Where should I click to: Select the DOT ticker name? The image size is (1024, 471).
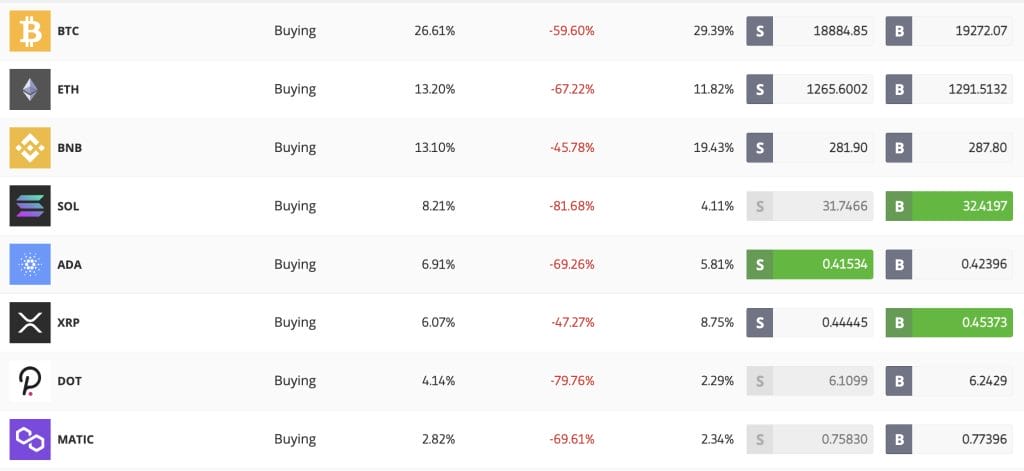click(x=69, y=381)
